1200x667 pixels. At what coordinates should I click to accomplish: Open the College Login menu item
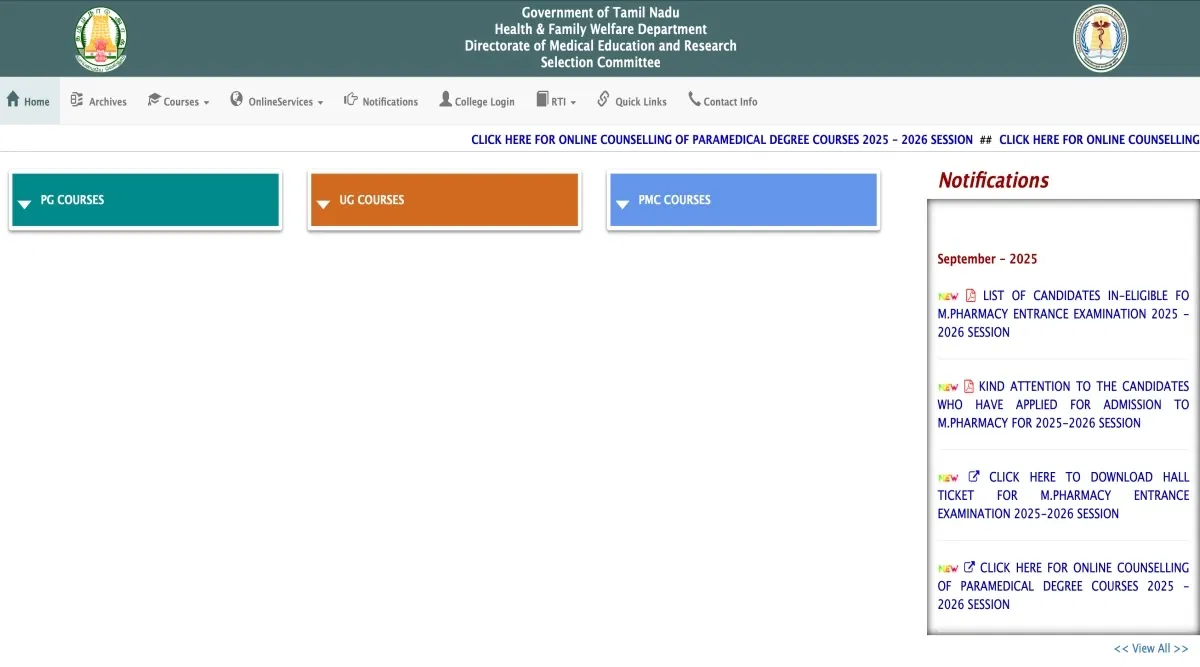477,101
